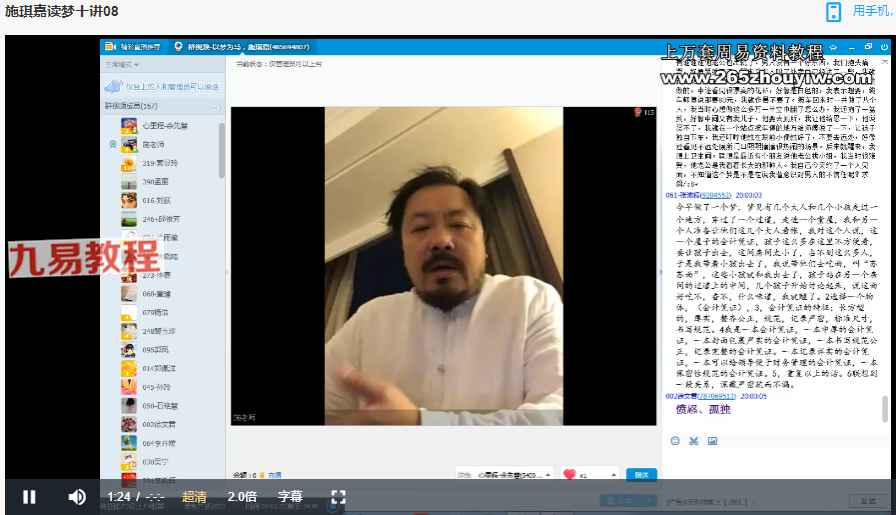
Task: Click the chat messages scrollbar thumb
Action: (x=885, y=409)
